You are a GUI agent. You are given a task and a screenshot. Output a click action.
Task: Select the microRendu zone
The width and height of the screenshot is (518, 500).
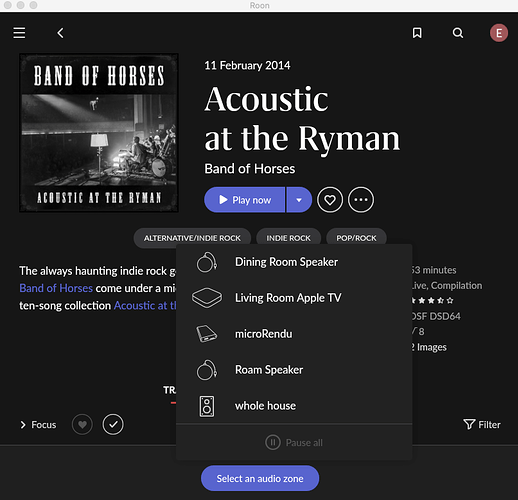pos(294,334)
